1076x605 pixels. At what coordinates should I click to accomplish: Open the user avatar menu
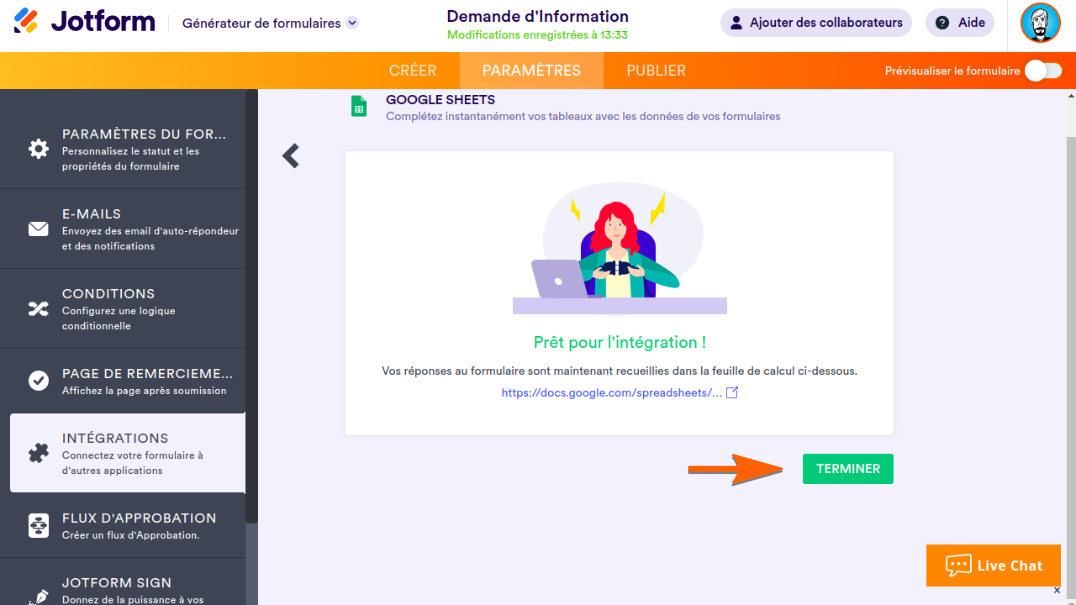[x=1040, y=23]
